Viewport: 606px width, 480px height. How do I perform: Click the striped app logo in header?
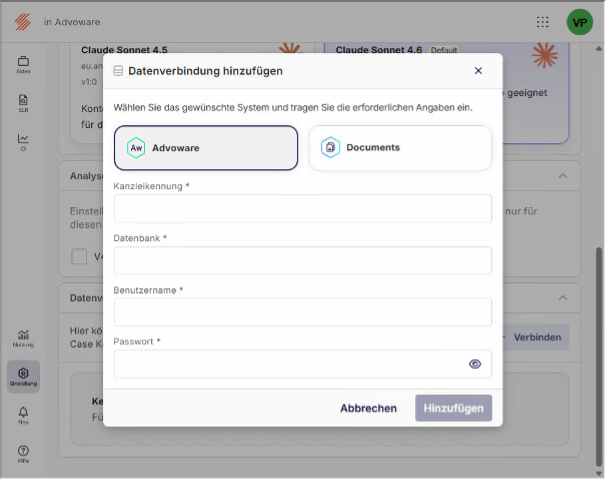coord(23,22)
